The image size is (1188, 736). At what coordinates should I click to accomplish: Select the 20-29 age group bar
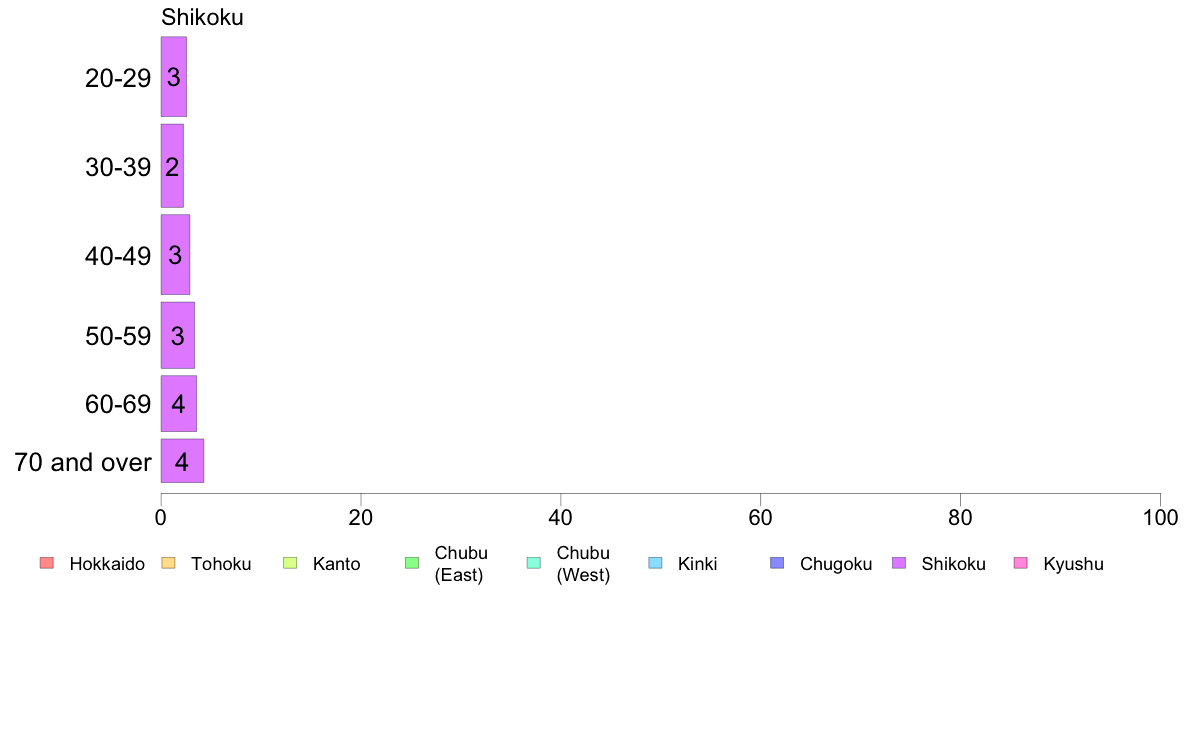point(174,77)
